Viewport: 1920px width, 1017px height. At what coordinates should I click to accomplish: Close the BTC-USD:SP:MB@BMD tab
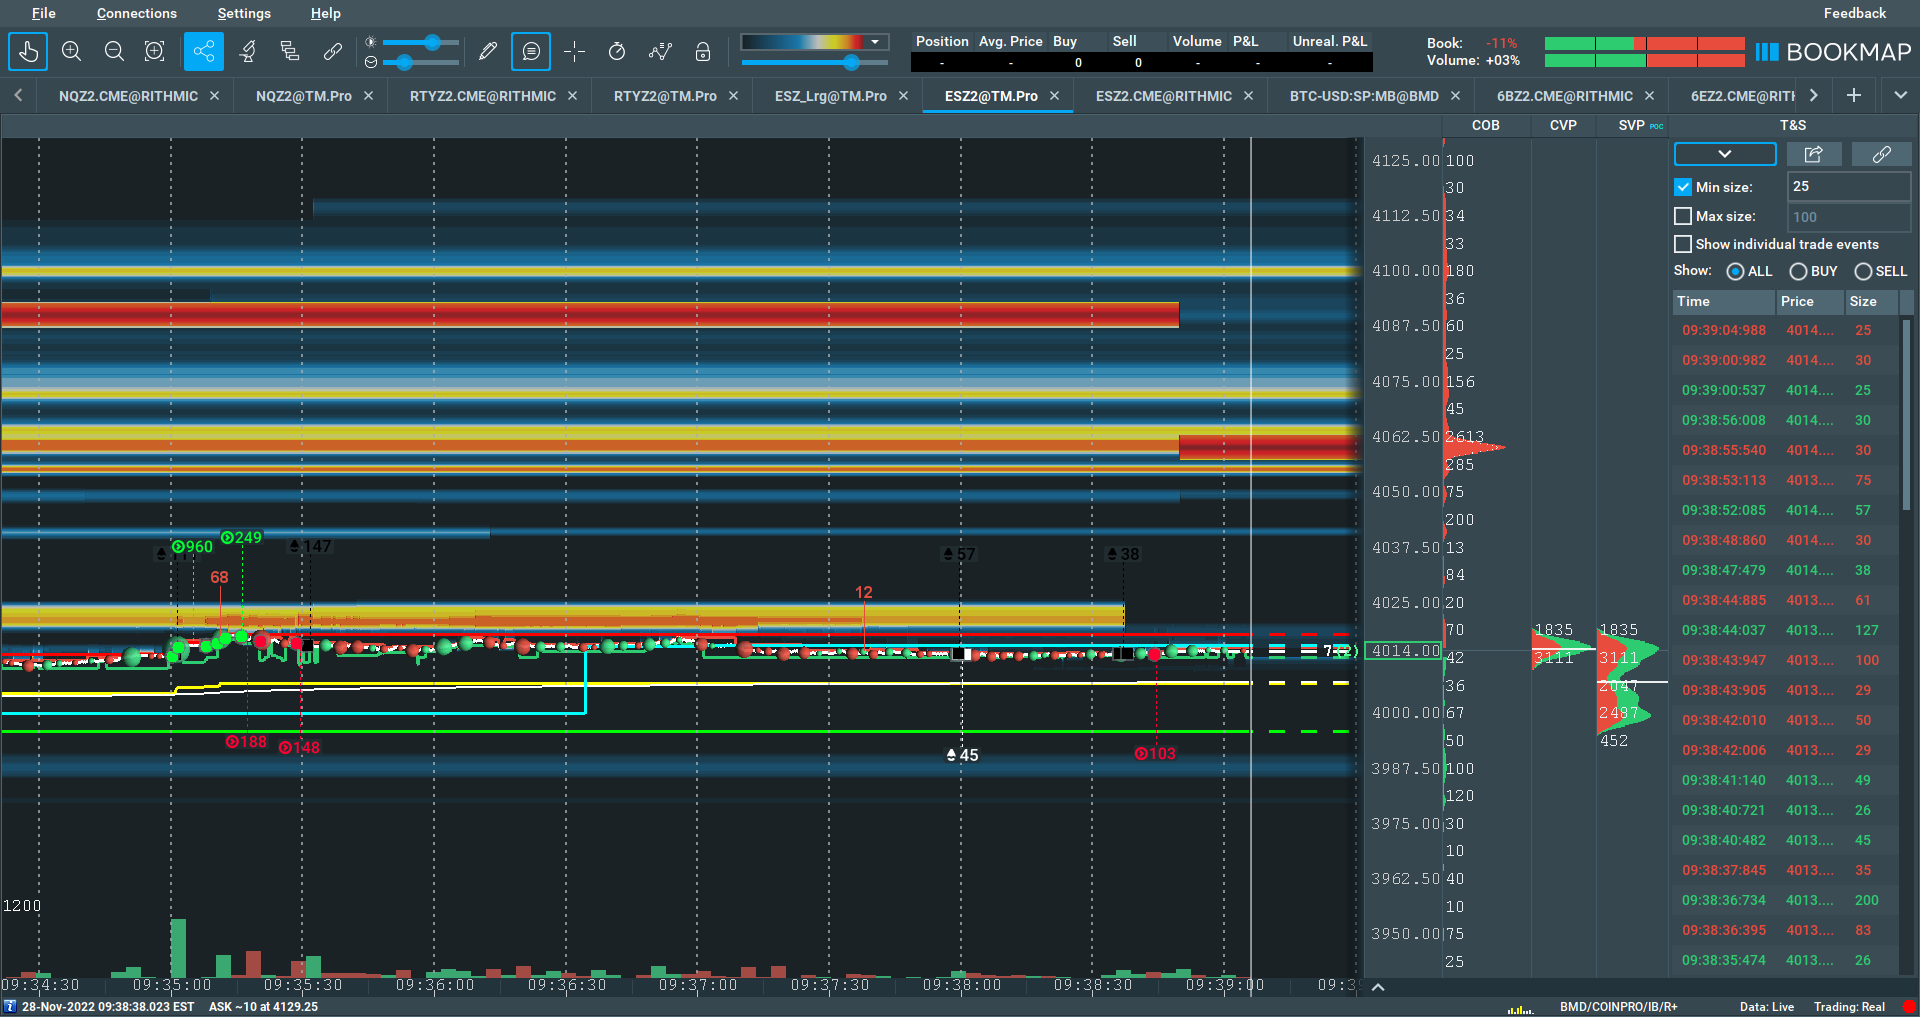(1455, 96)
